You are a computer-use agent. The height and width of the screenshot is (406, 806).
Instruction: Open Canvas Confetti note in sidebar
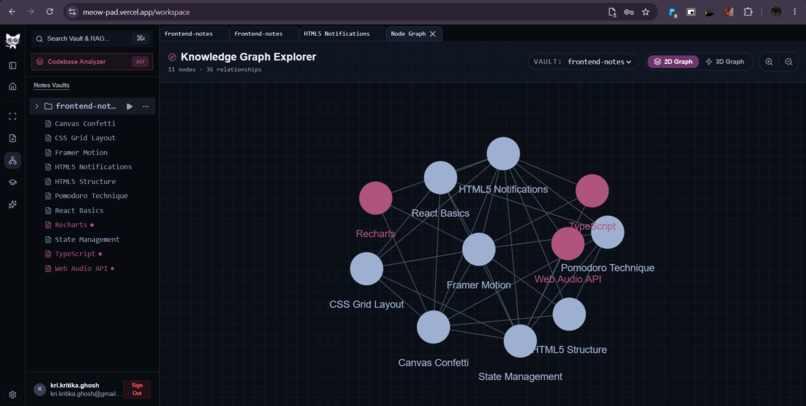[x=85, y=123]
